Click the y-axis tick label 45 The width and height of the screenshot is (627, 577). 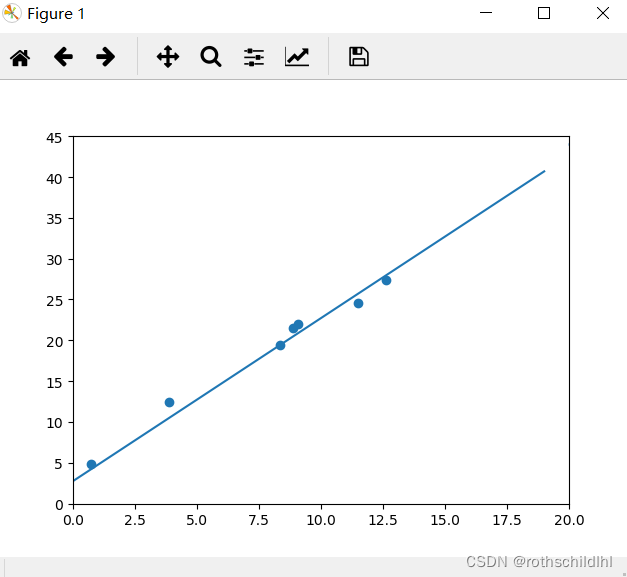54,138
